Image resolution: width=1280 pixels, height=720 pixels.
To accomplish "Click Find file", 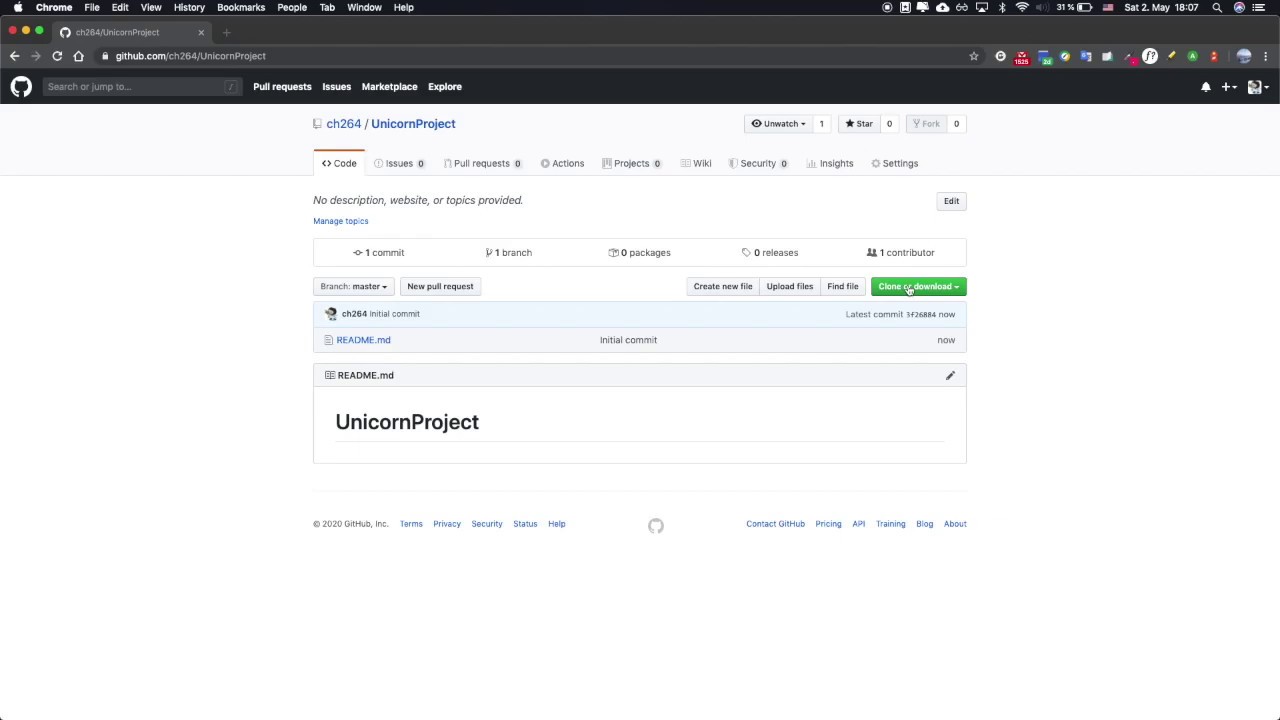I will 843,287.
